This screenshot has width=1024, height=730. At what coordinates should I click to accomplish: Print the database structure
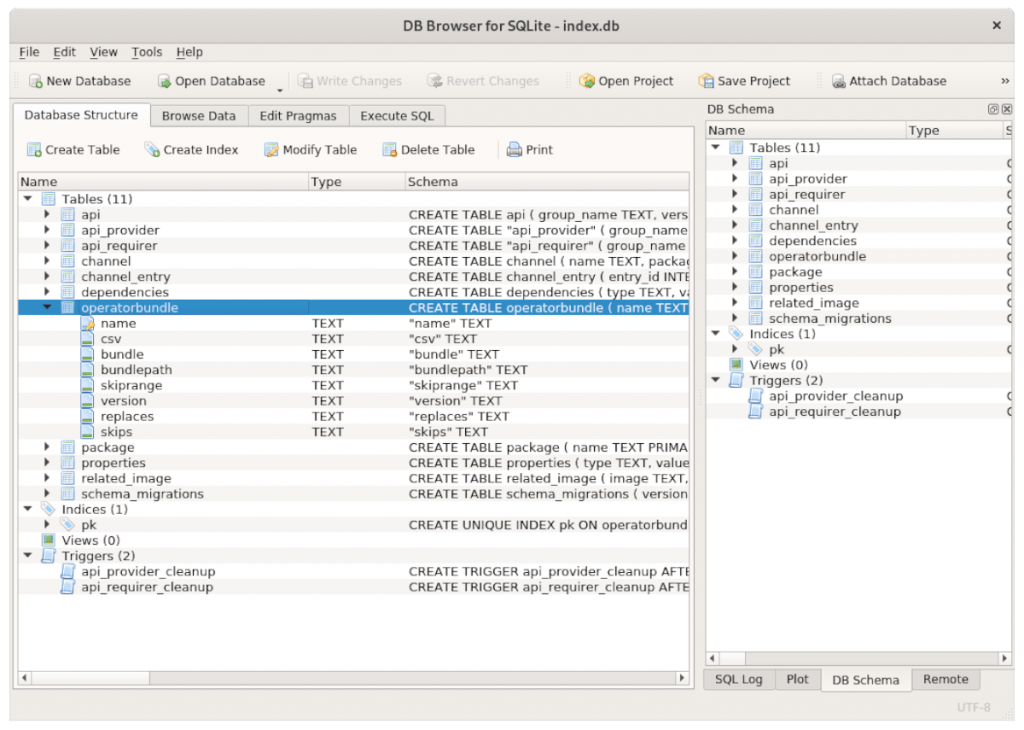[529, 149]
